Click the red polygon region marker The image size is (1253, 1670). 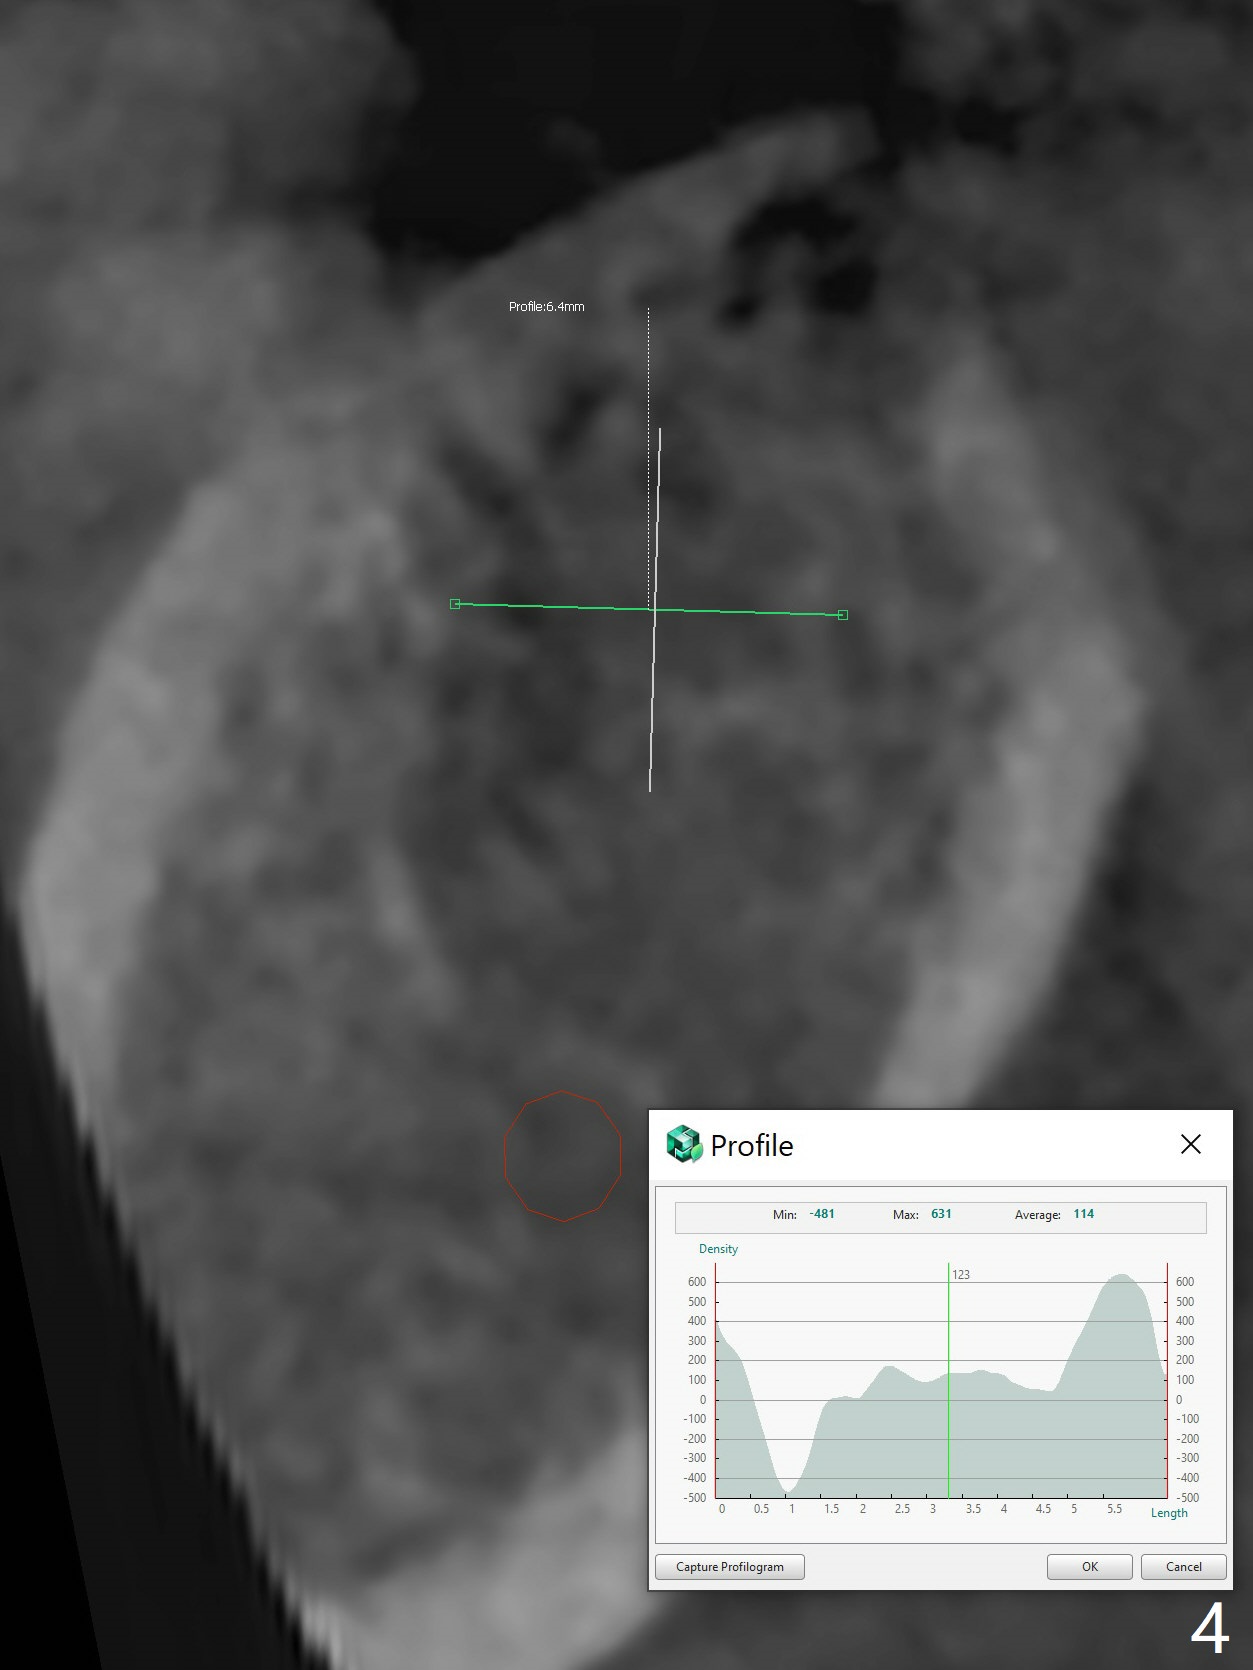pyautogui.click(x=504, y=1156)
